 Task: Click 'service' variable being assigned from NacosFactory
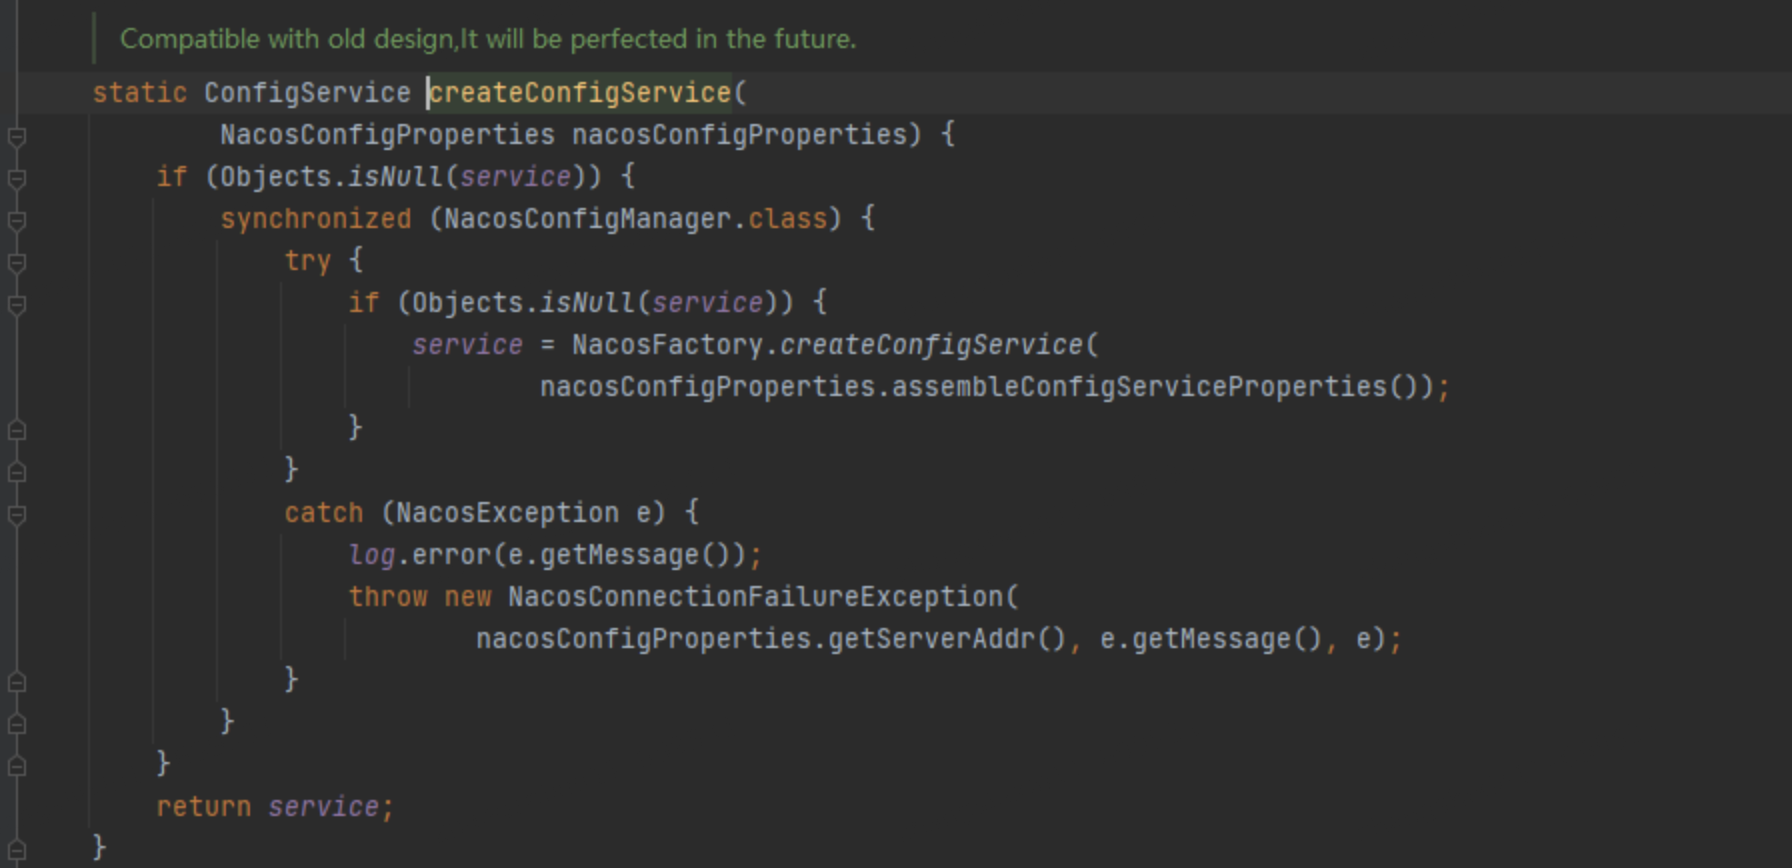tap(467, 345)
